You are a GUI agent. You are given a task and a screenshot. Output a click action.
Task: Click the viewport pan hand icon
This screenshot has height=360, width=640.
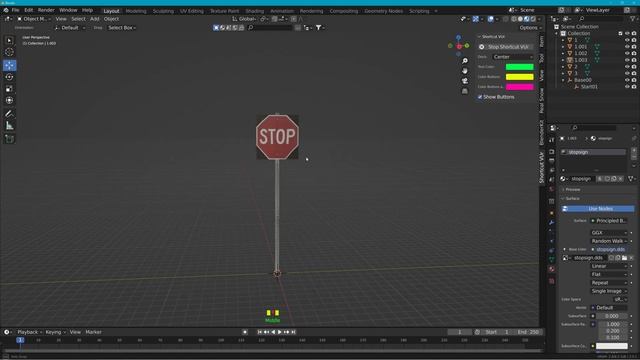(x=464, y=71)
